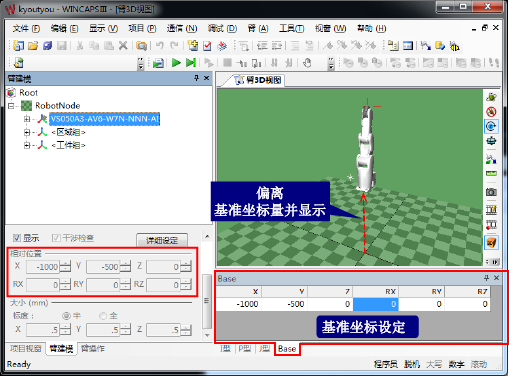Click the property panel scroll-up arrow
Viewport: 509px width, 377px height.
point(207,236)
